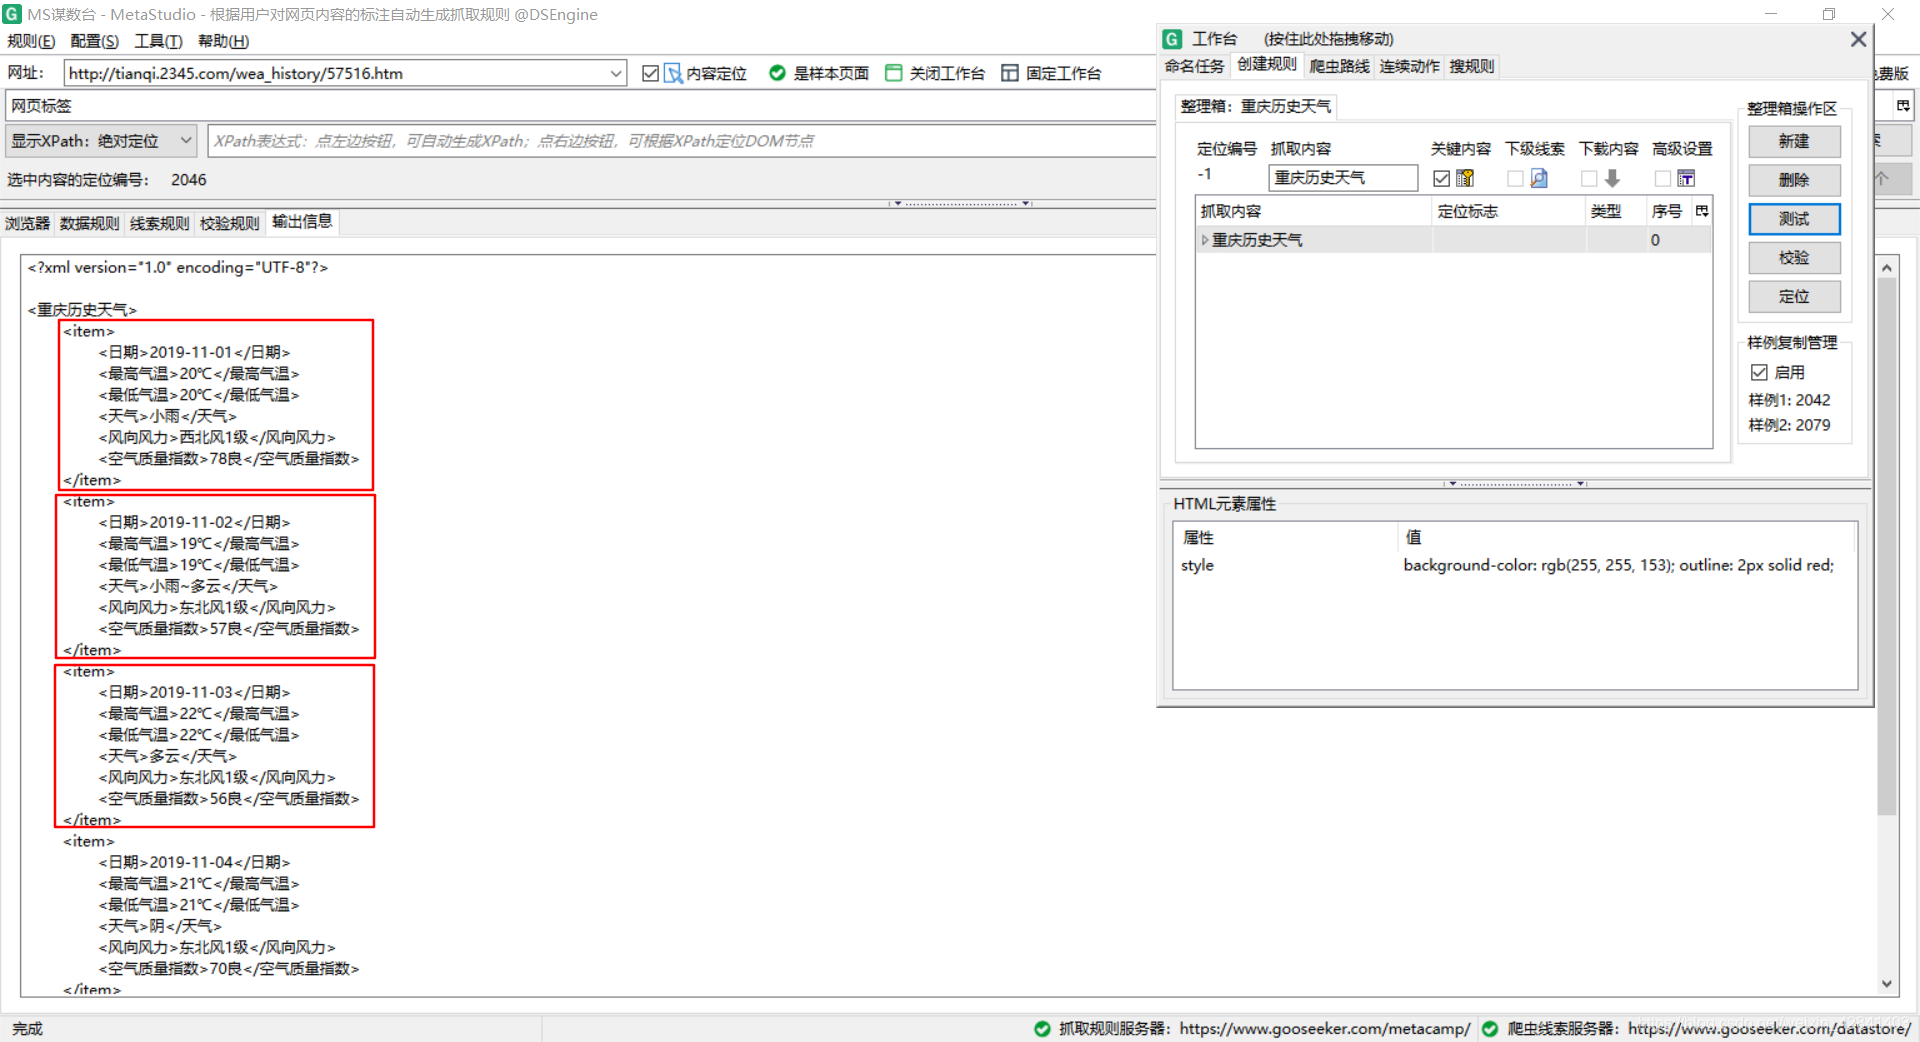Click the 类型 column header
Viewport: 1920px width, 1042px height.
(1616, 211)
